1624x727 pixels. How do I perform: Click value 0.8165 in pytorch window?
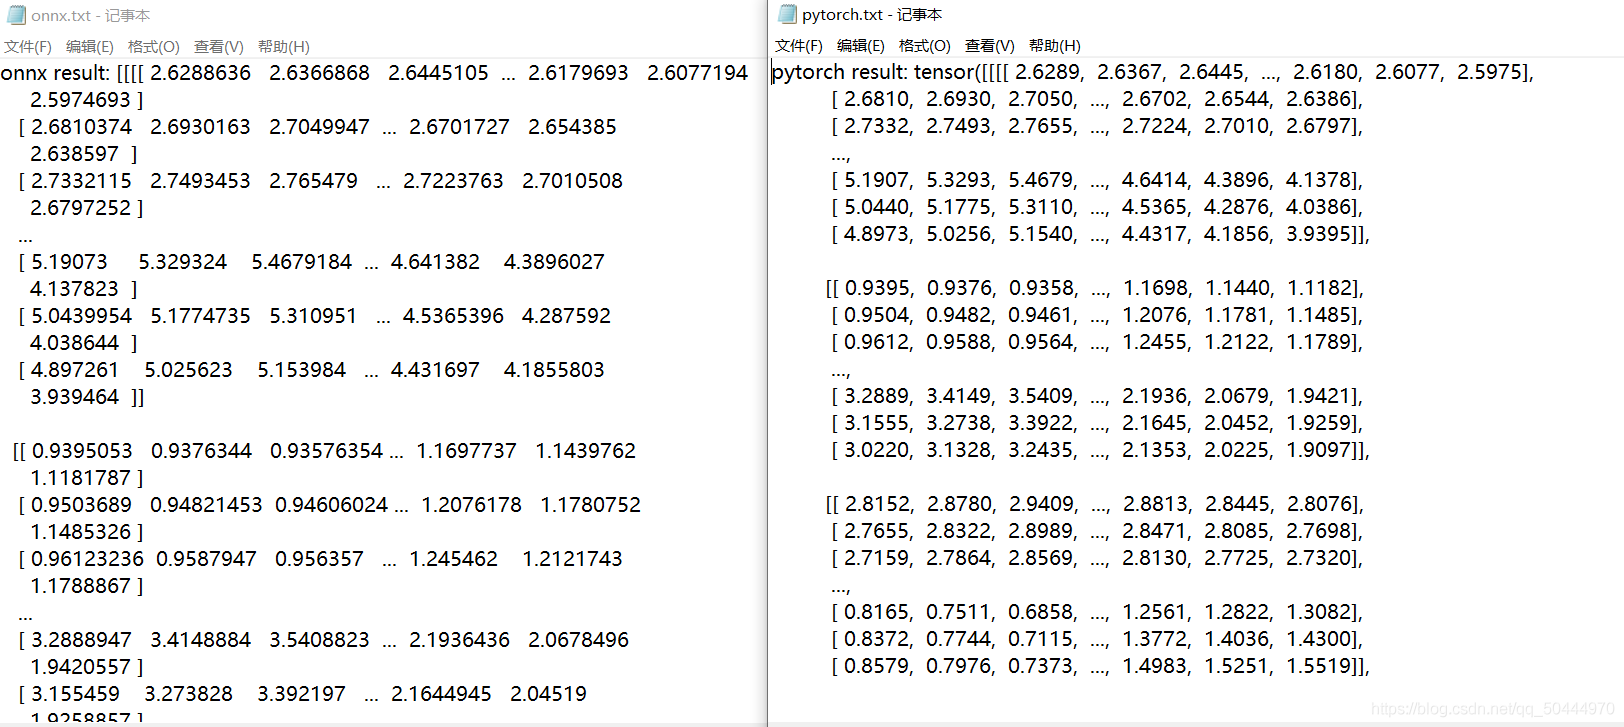click(x=877, y=612)
